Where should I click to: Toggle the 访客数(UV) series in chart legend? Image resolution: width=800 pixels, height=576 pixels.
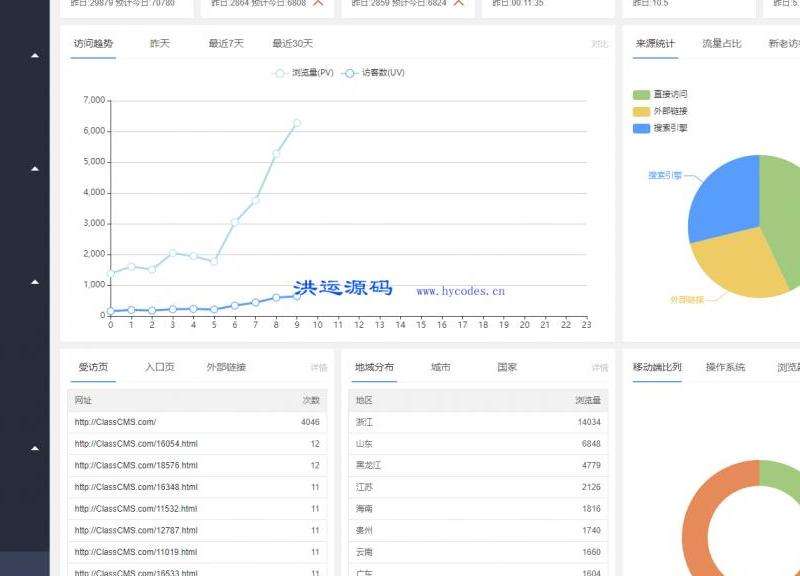pos(374,73)
